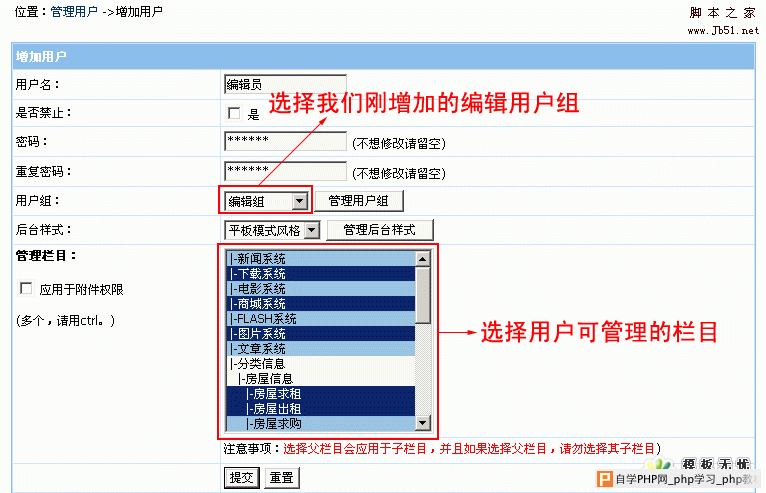Select 商城系统 in the column list
Screen dimensions: 766x493
pos(320,304)
